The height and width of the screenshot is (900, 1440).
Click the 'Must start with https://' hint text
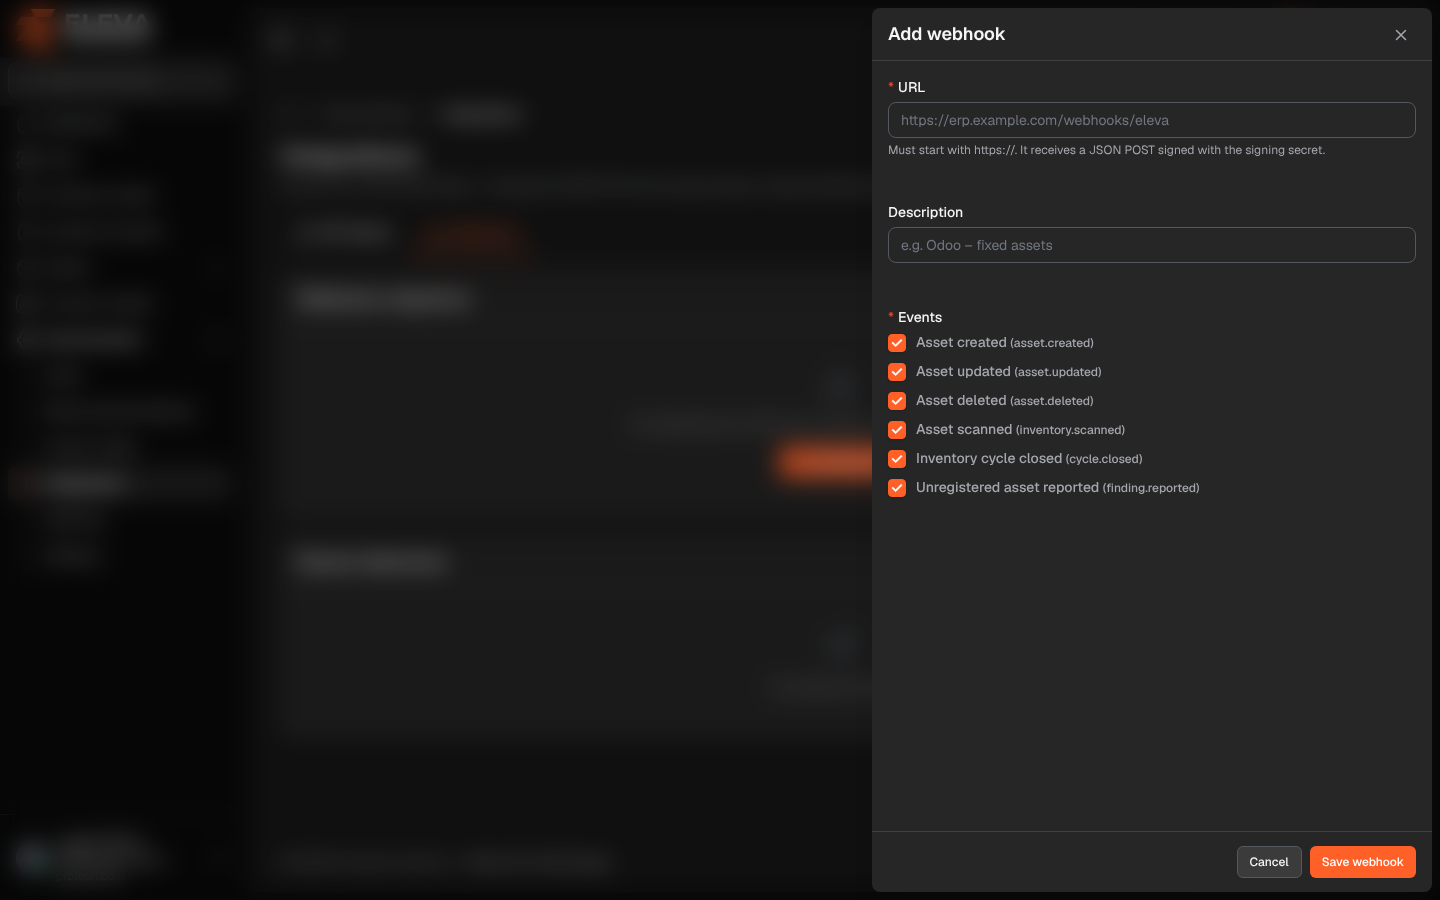click(1107, 150)
